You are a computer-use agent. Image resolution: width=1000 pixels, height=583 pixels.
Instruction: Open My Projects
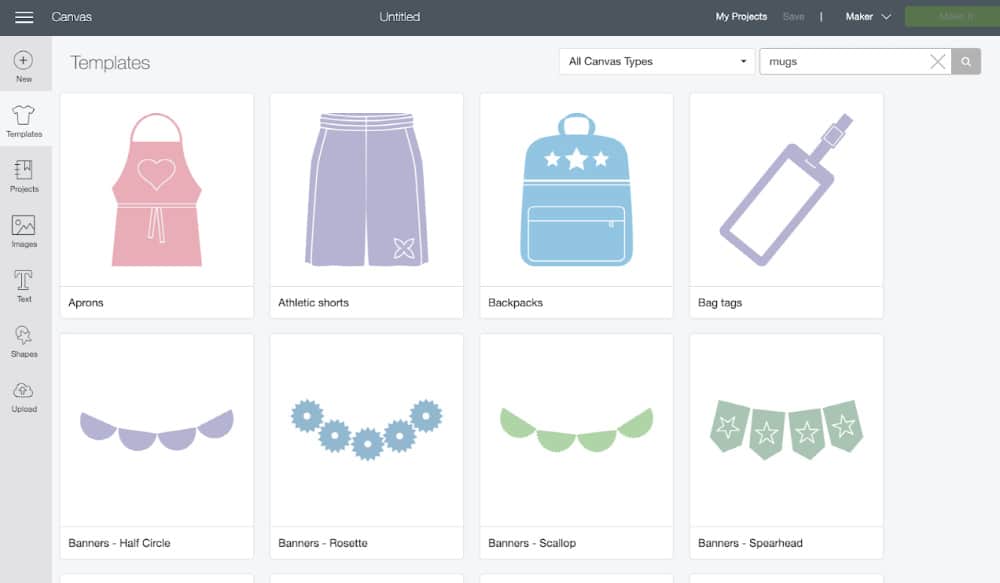click(741, 17)
